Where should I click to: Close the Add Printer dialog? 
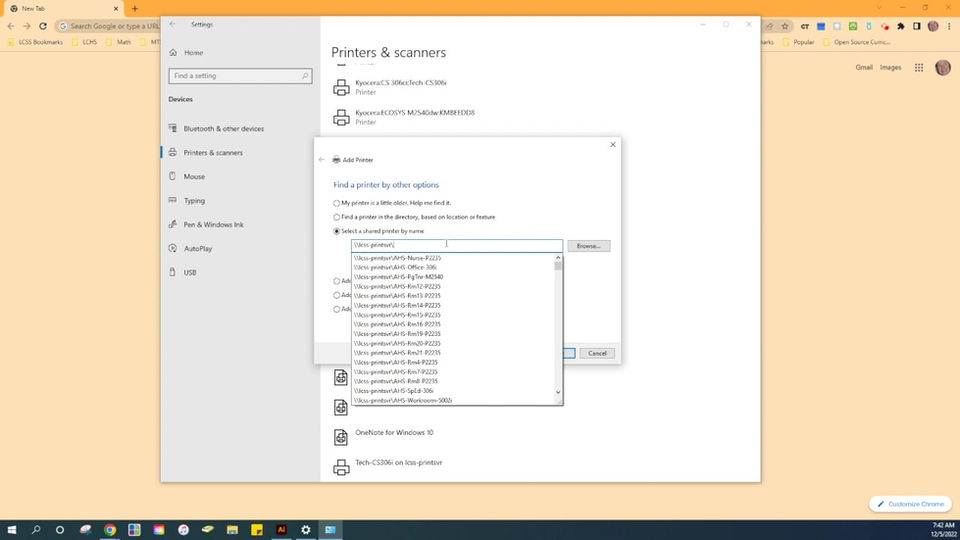tap(613, 144)
